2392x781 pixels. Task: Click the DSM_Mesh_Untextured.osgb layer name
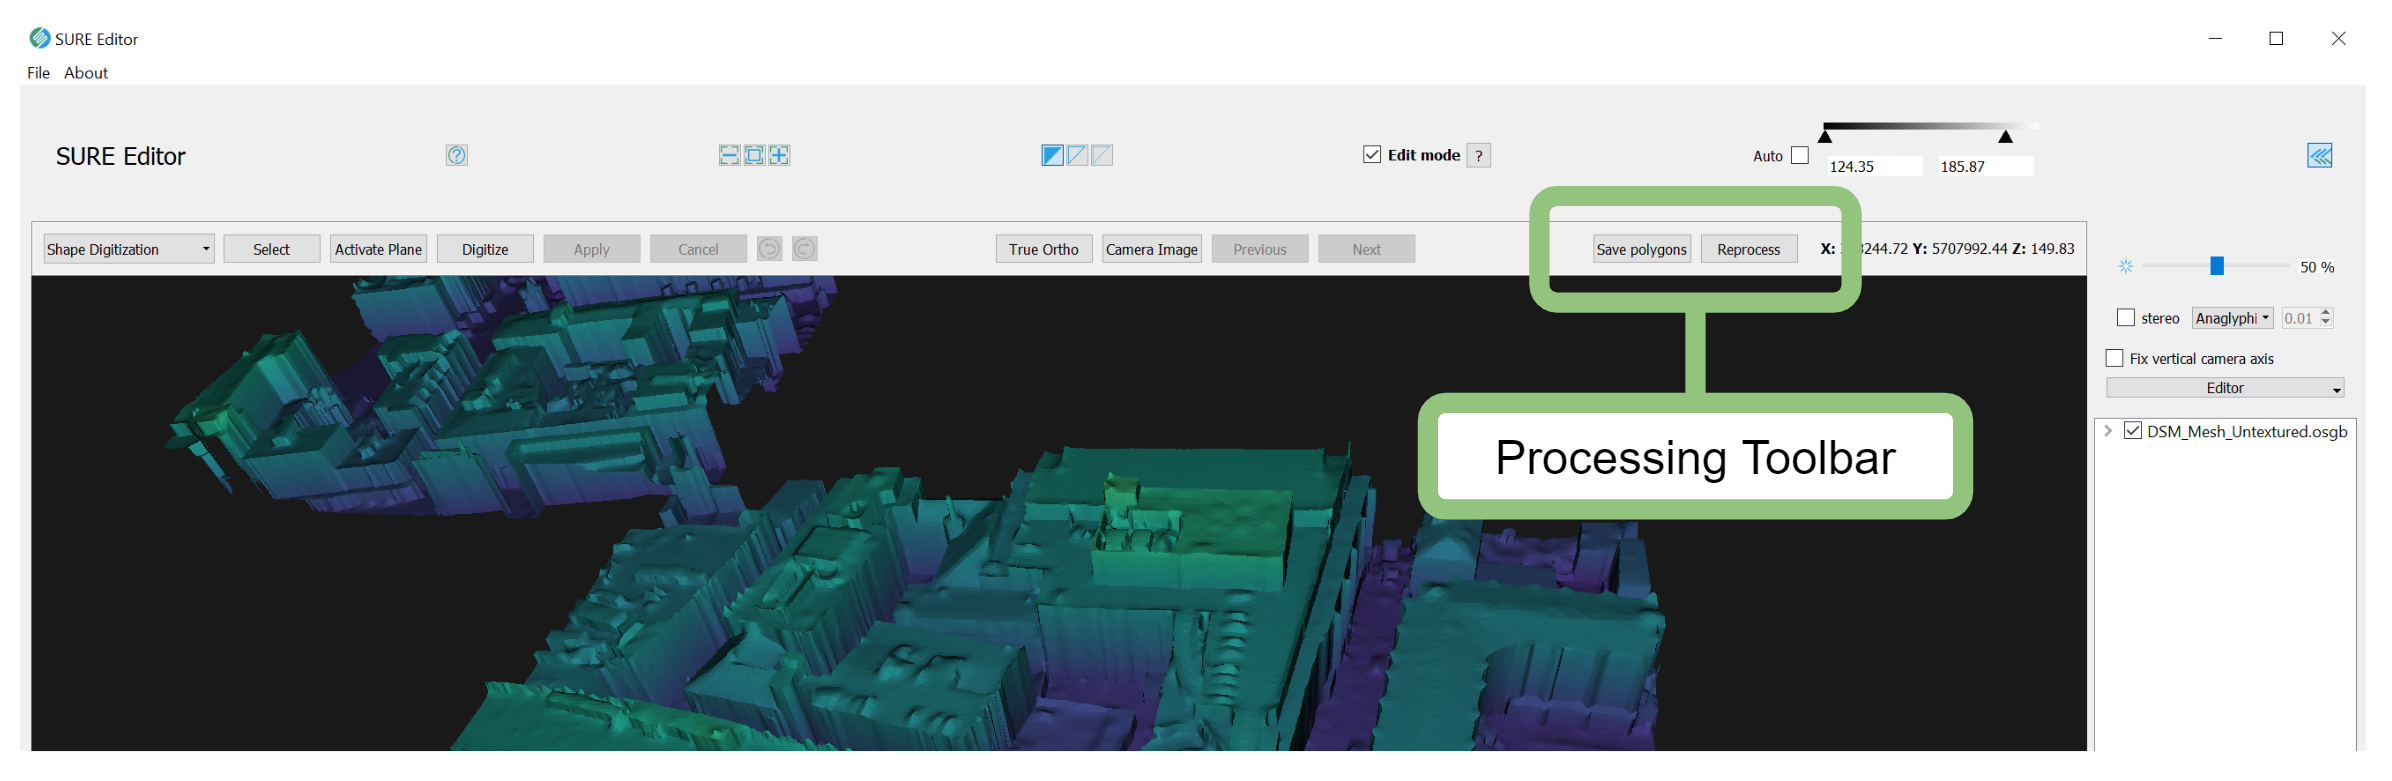(2247, 431)
